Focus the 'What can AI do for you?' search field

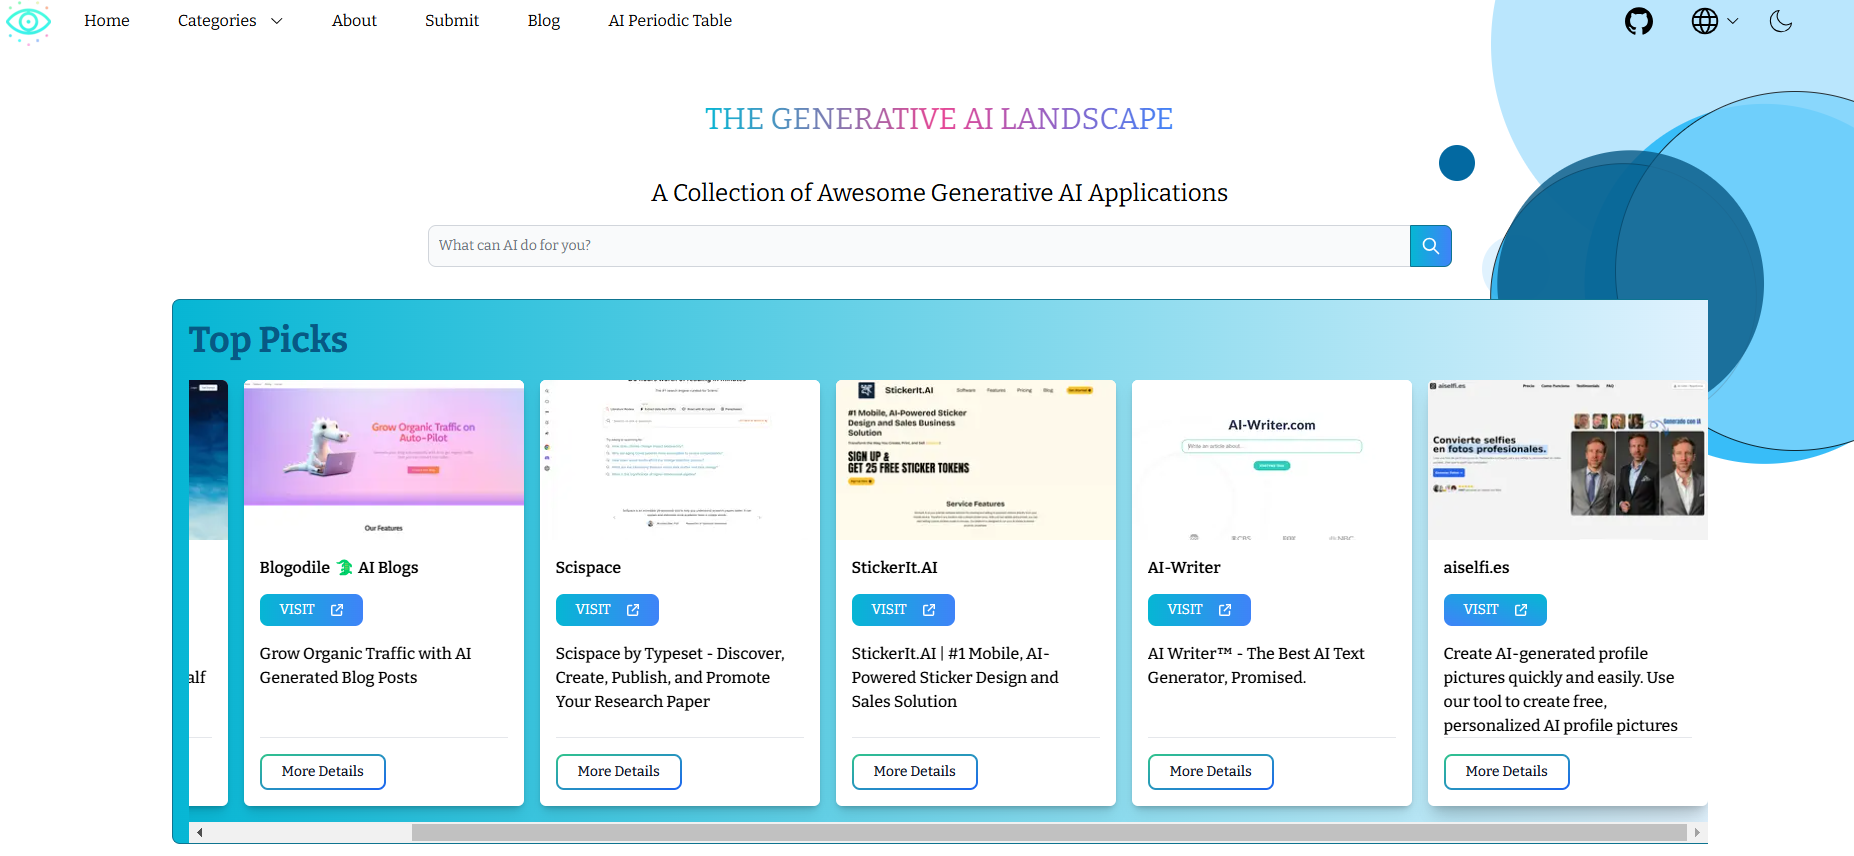click(919, 246)
